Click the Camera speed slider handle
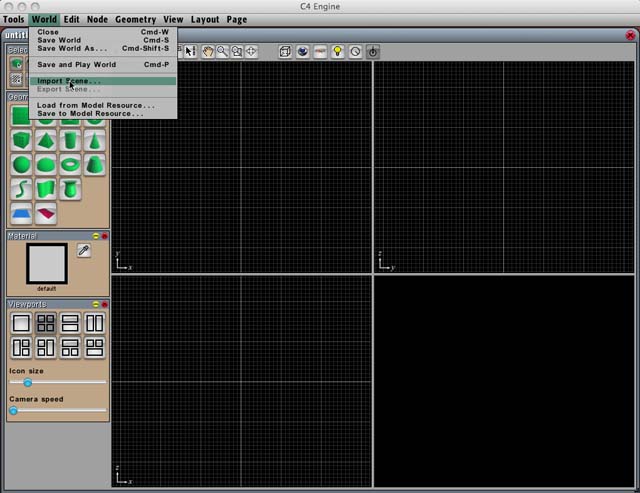Screen dimensions: 640x493 point(13,411)
